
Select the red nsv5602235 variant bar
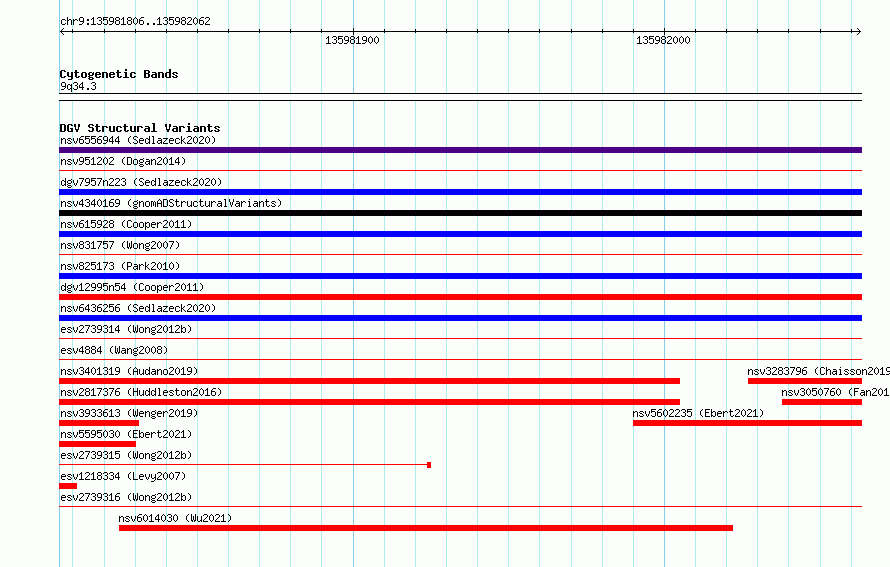[748, 423]
